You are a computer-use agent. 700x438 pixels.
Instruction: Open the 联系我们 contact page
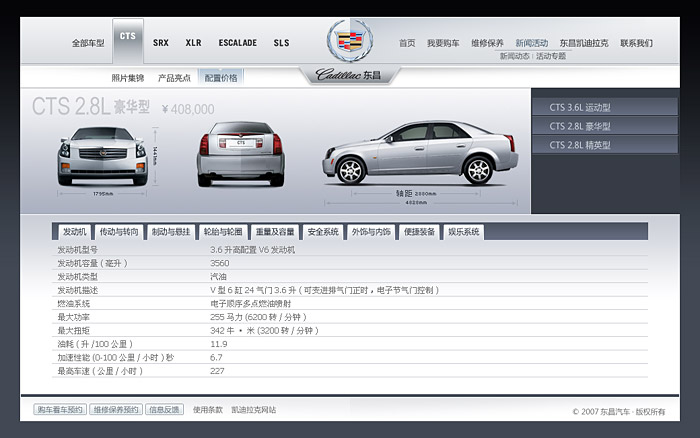pyautogui.click(x=636, y=43)
